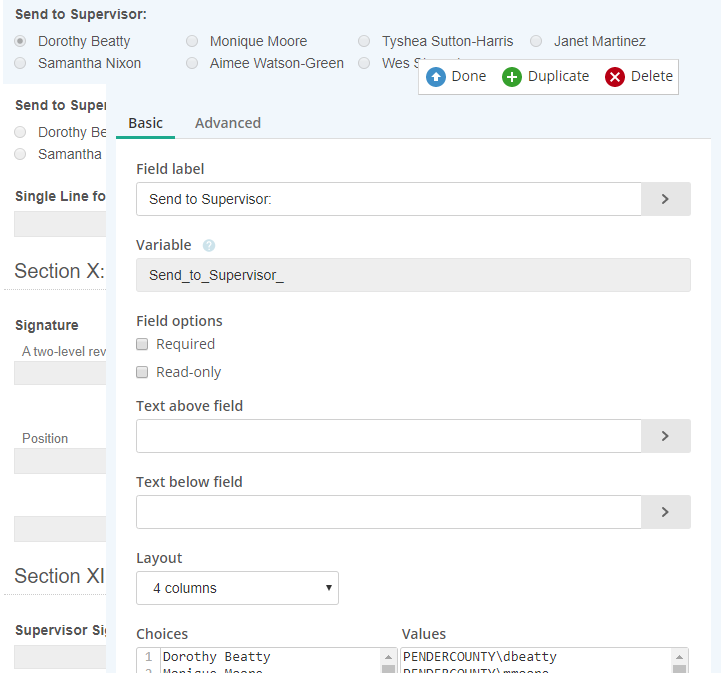Click the Section XI heading
This screenshot has width=728, height=673.
coord(59,576)
